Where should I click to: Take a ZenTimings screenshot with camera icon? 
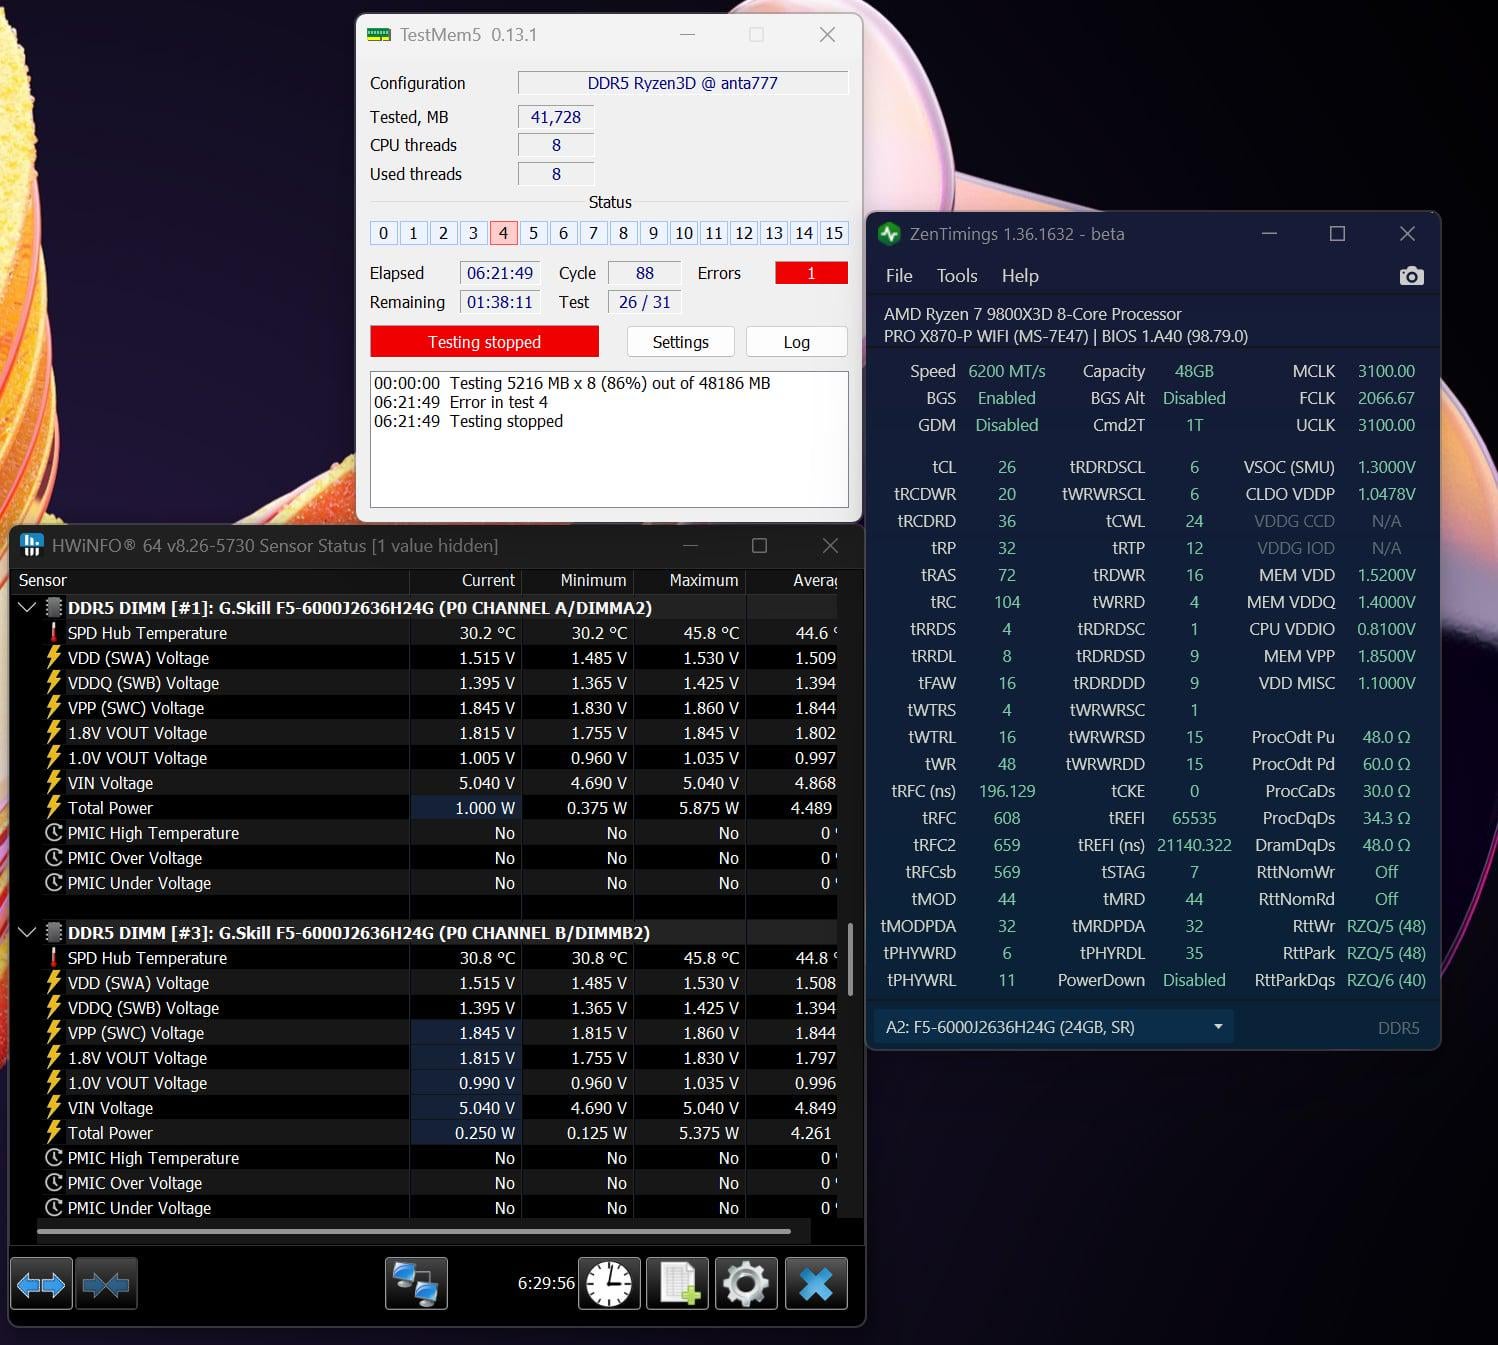click(x=1411, y=276)
